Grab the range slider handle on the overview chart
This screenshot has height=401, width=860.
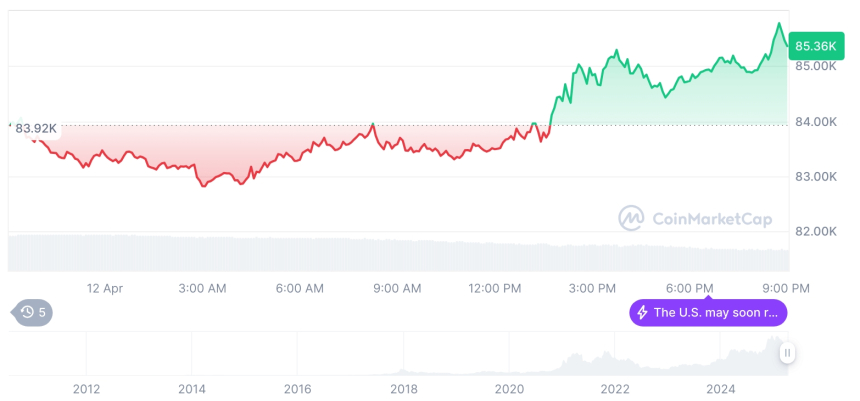click(788, 353)
